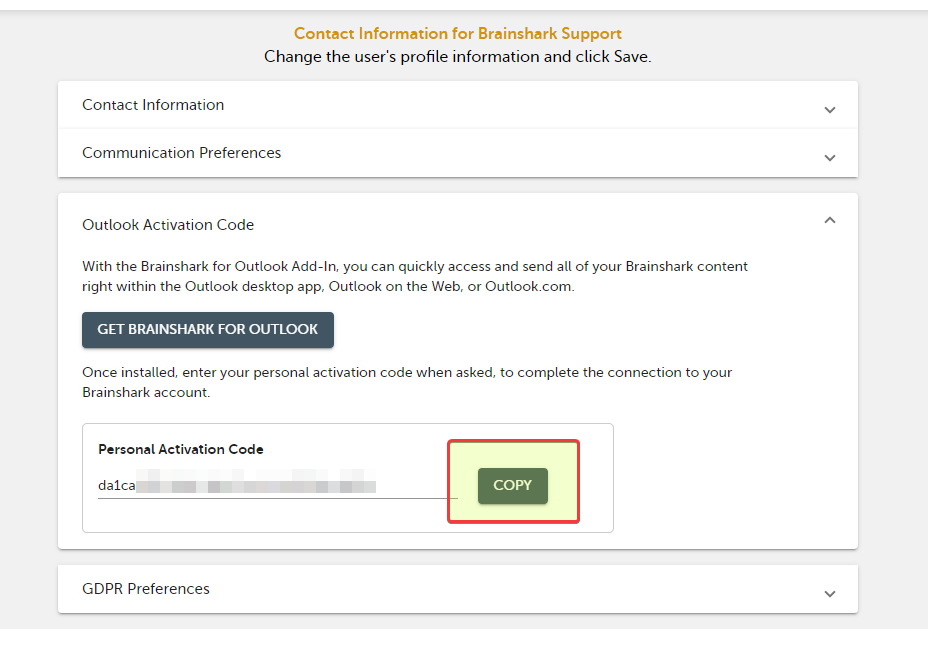Open the Contact Information section title

153,105
